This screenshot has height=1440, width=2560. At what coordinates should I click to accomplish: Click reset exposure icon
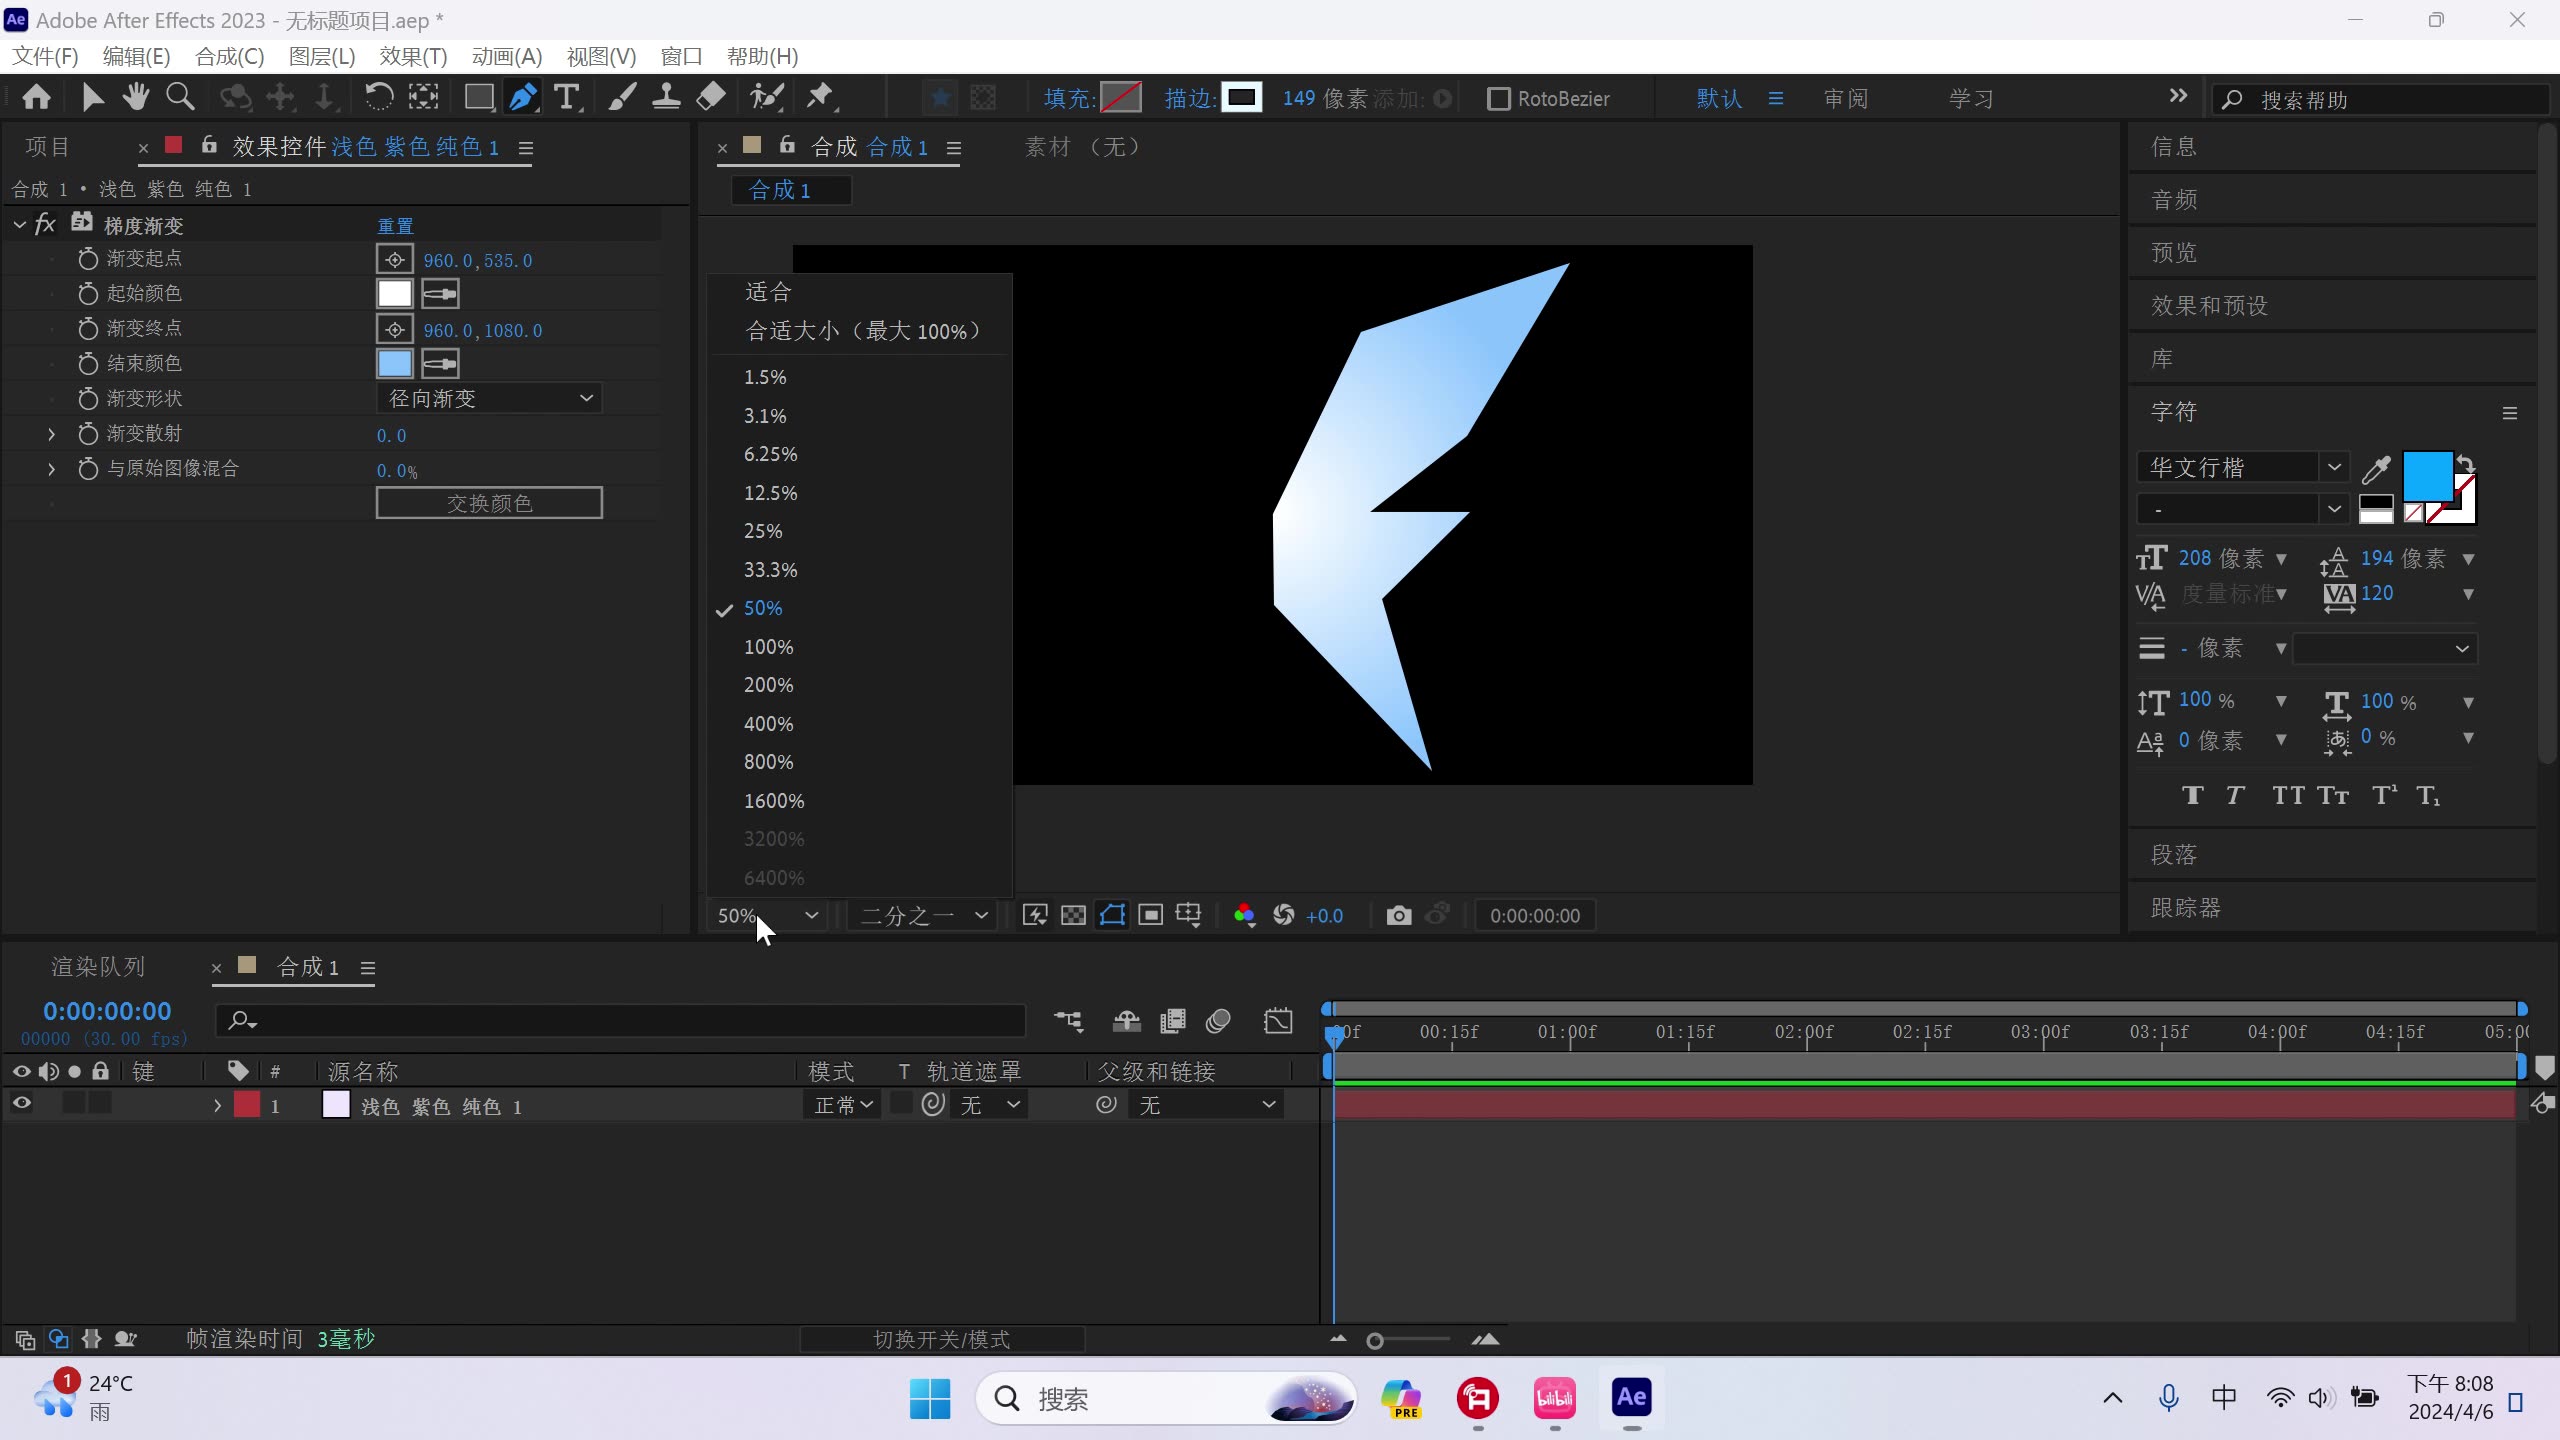tap(1284, 915)
